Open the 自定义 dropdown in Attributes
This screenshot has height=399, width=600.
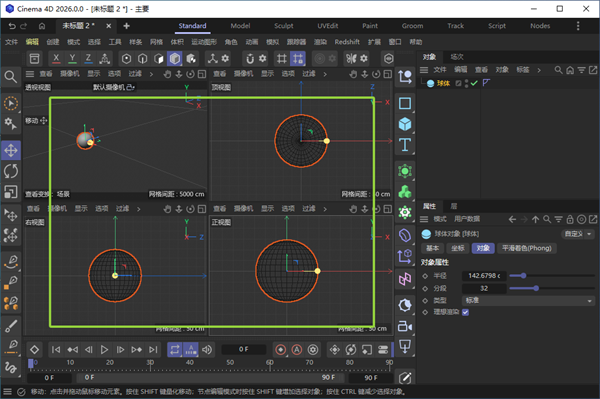578,234
